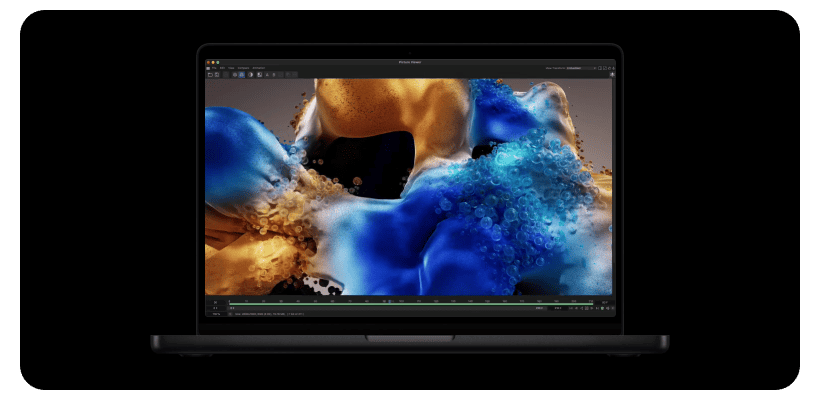Viewport: 820px width, 400px height.
Task: Click the Set as A compare icon
Action: [x=269, y=74]
